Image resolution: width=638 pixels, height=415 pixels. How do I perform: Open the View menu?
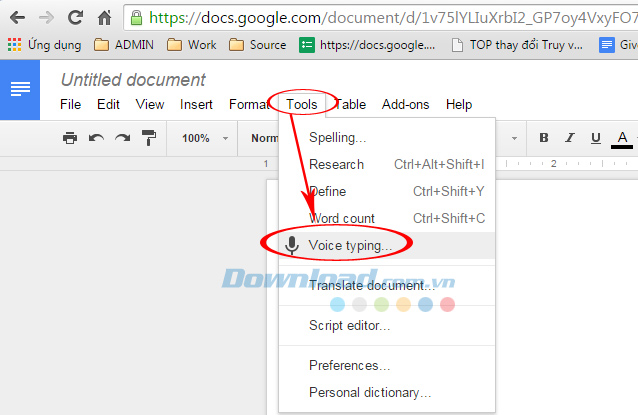coord(150,105)
